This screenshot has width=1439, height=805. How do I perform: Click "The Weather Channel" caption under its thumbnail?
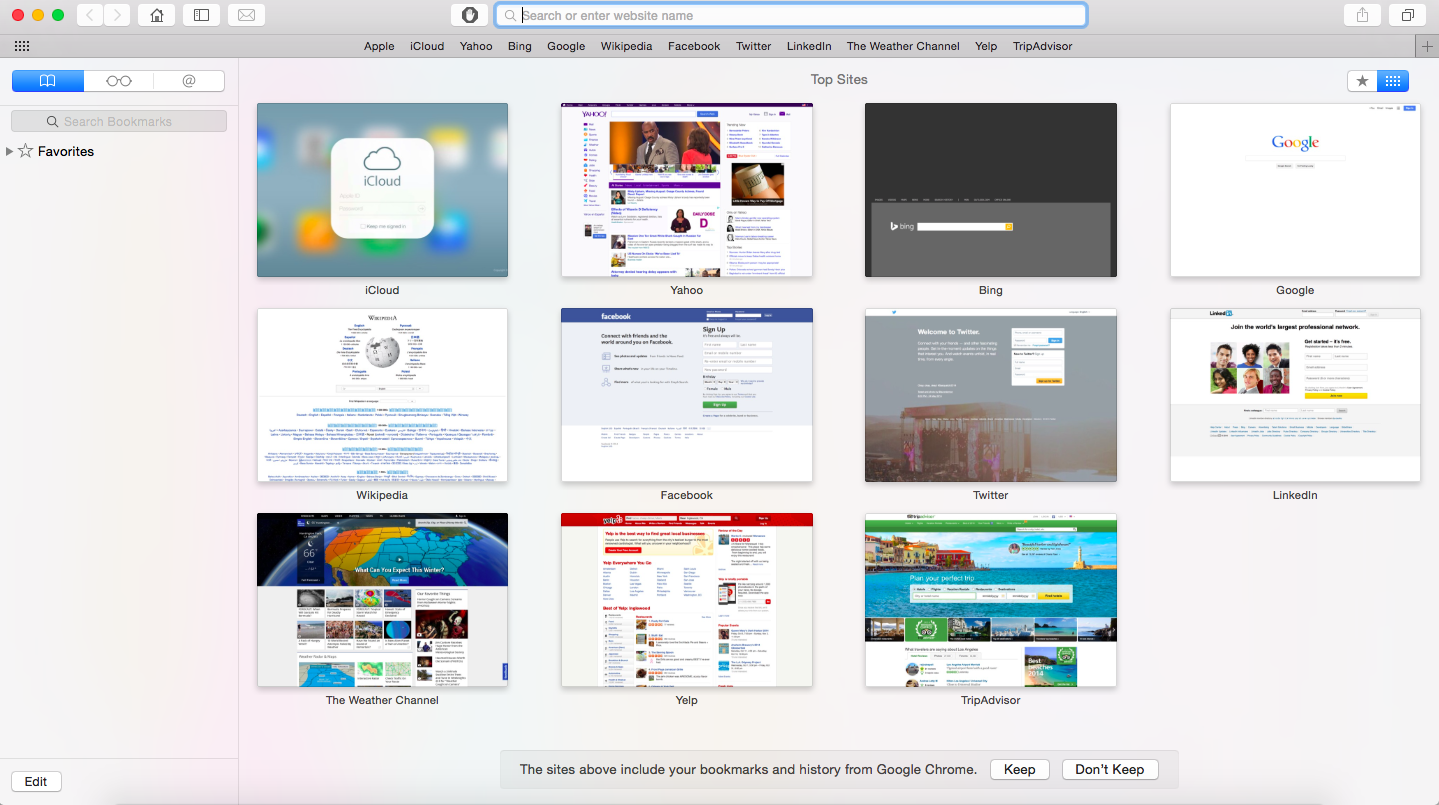coord(382,700)
